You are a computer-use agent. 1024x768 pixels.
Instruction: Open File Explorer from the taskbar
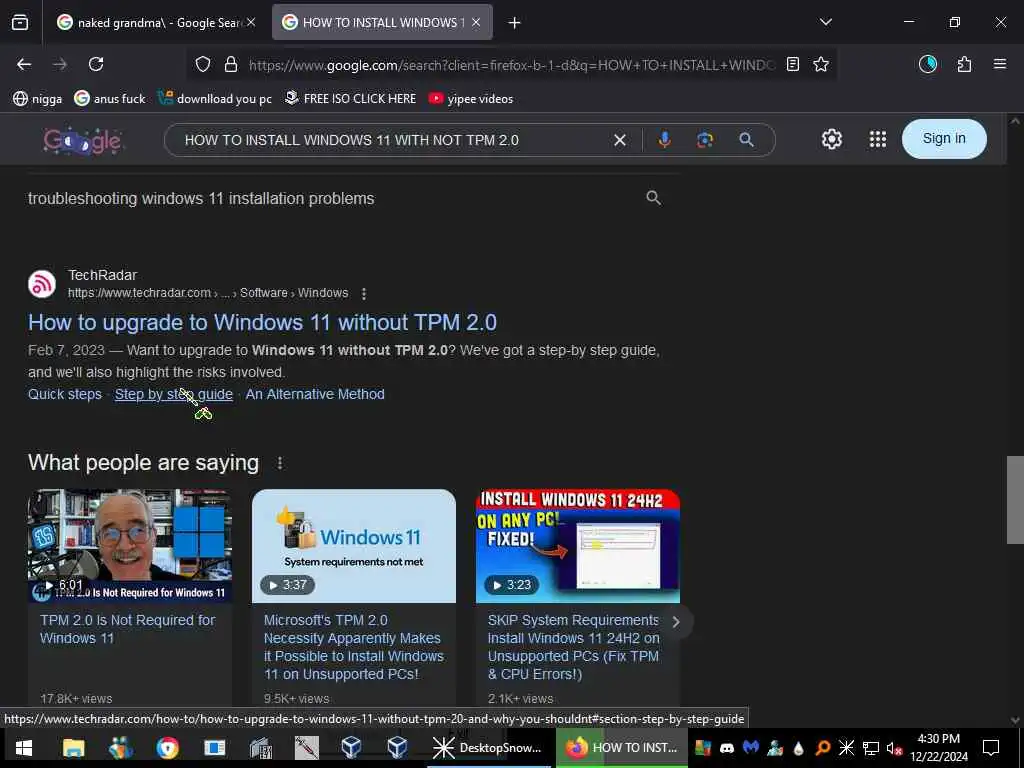[x=73, y=748]
